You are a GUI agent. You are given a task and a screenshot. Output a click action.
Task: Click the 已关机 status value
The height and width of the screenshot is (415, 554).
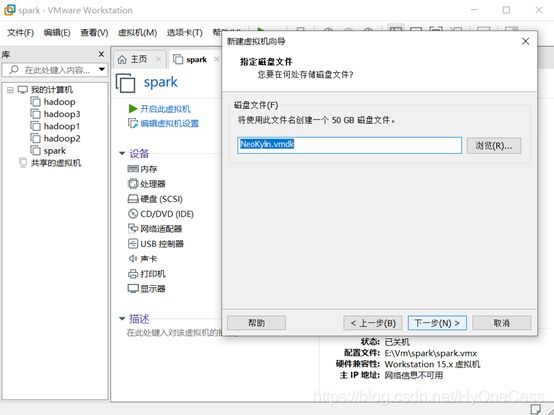pyautogui.click(x=397, y=342)
